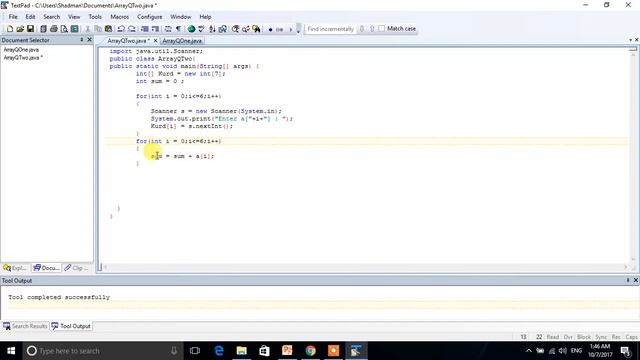
Task: Cut selection with the scissors icon
Action: pyautogui.click(x=87, y=29)
